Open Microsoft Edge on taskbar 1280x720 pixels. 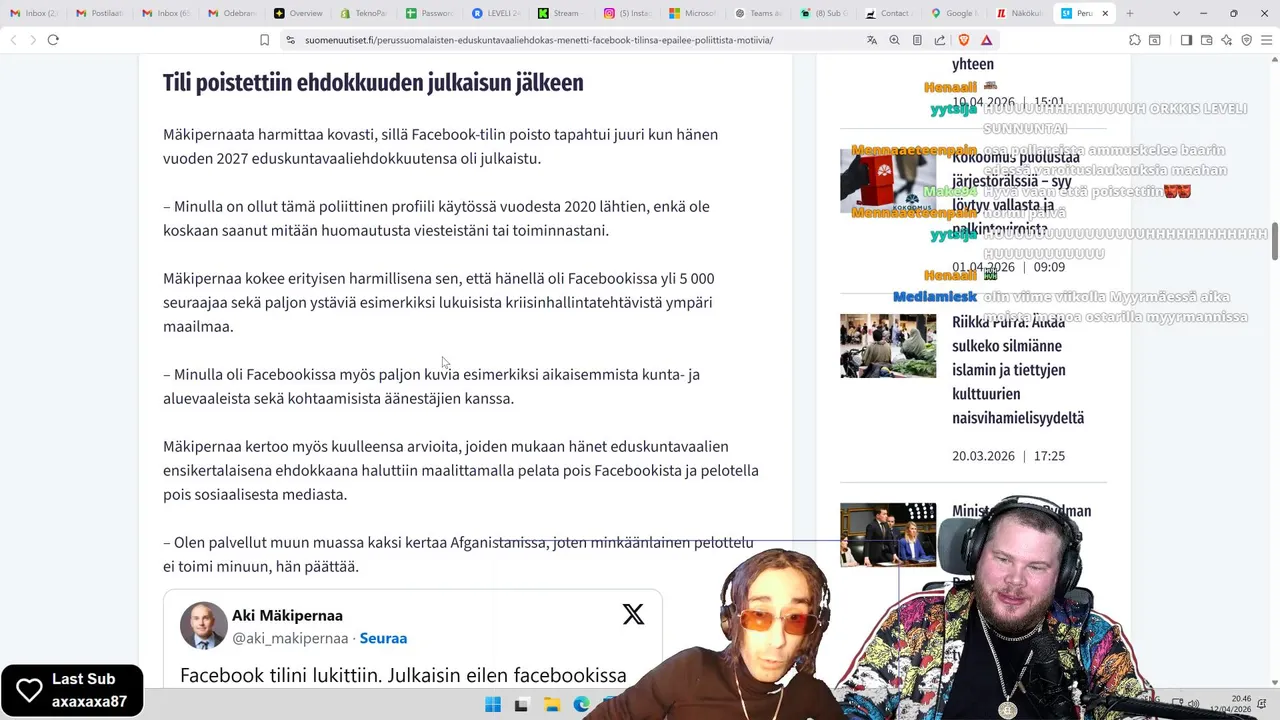581,705
